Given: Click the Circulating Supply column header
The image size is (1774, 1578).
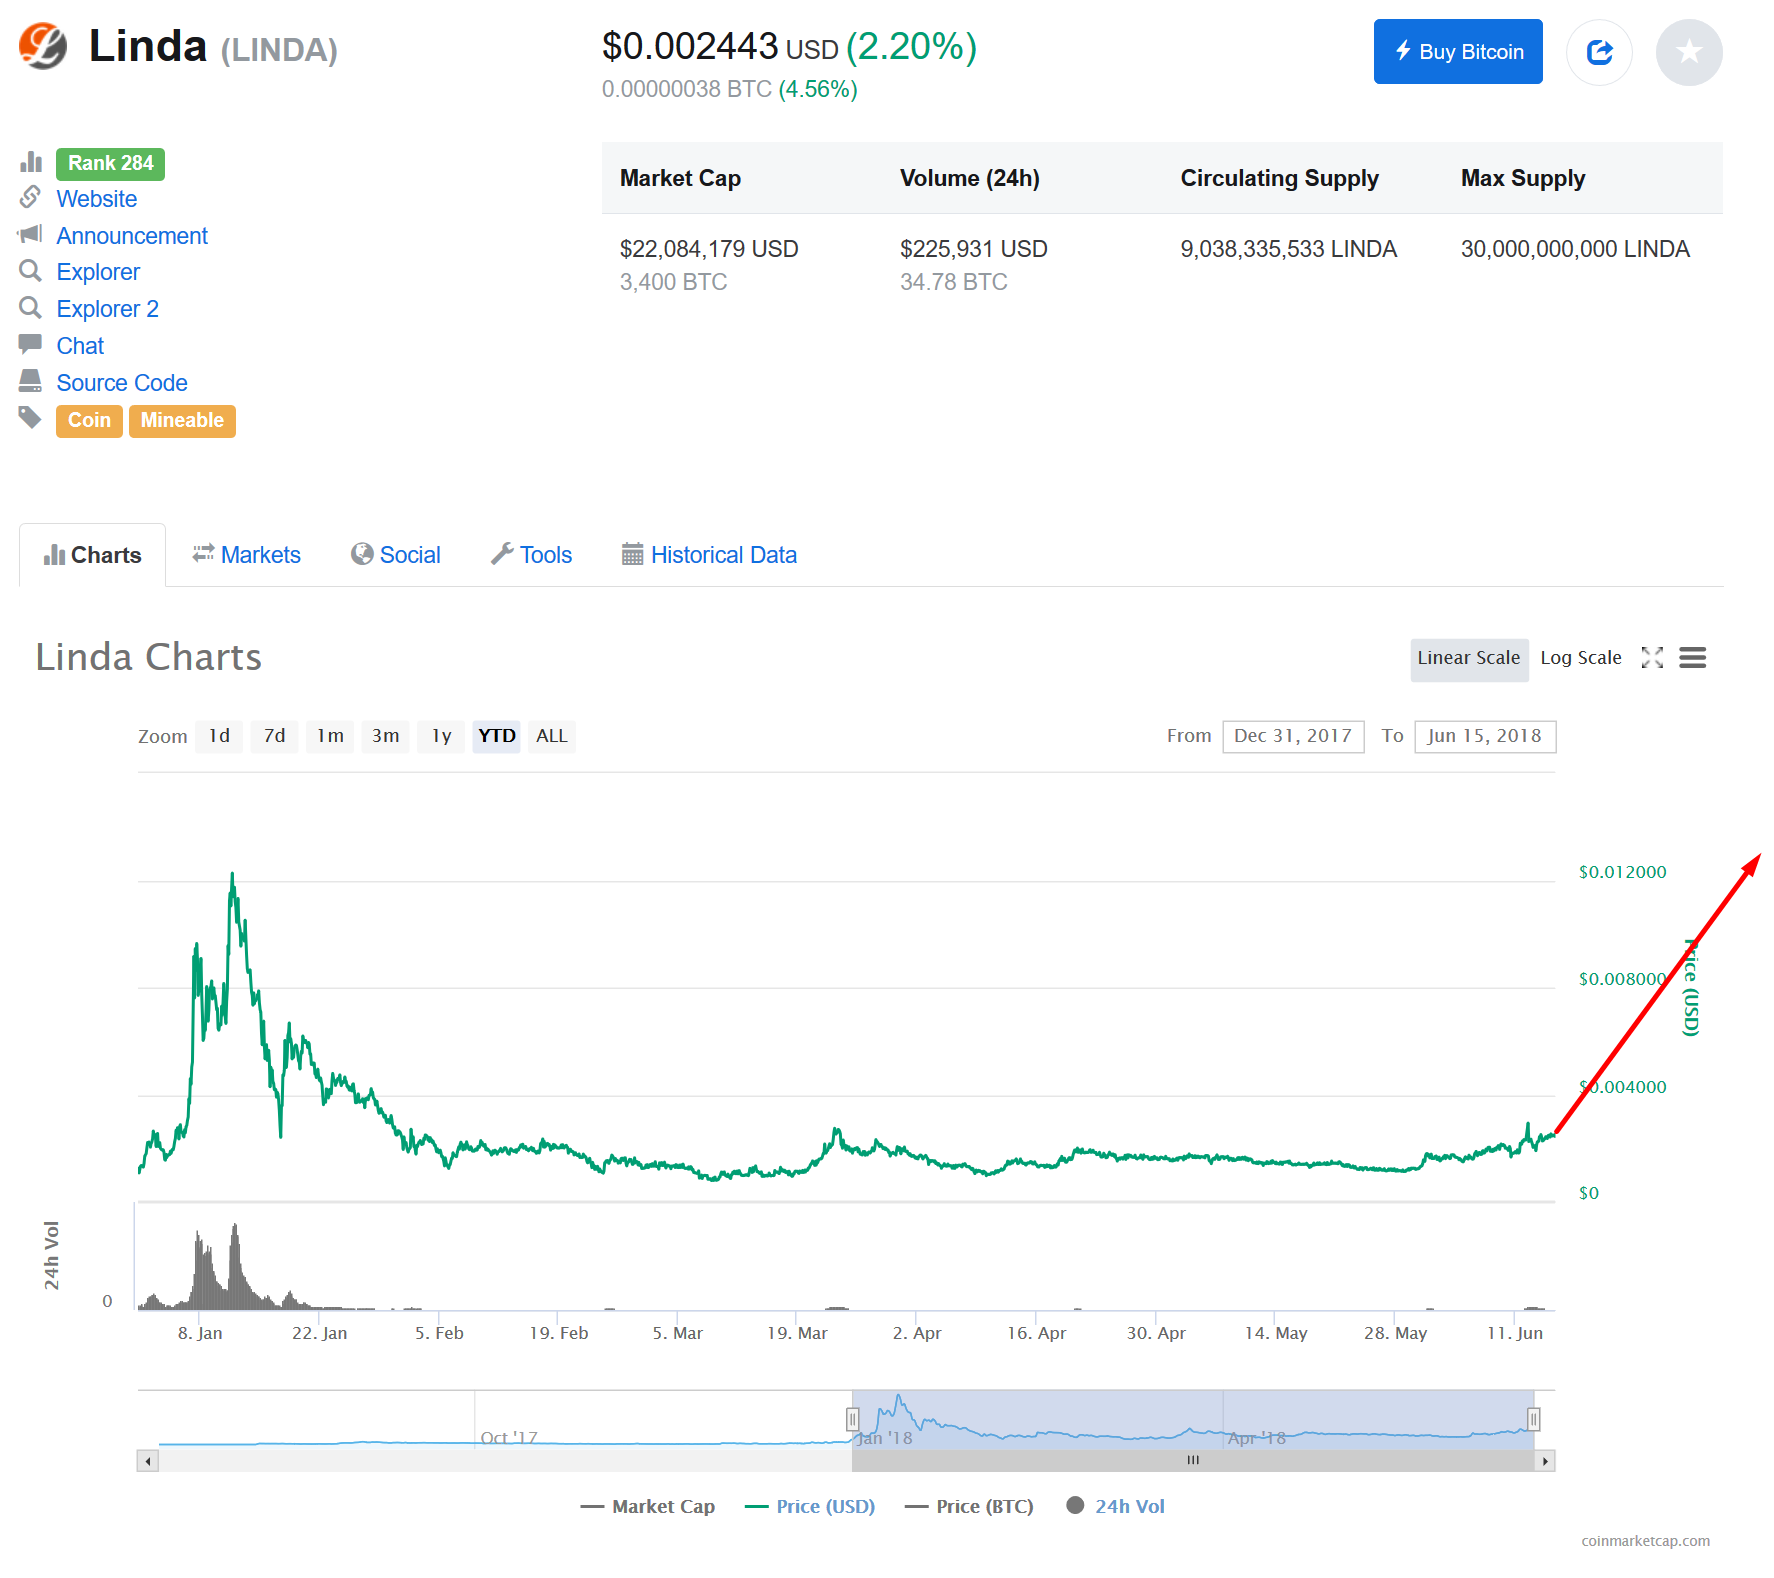Looking at the screenshot, I should [1279, 178].
